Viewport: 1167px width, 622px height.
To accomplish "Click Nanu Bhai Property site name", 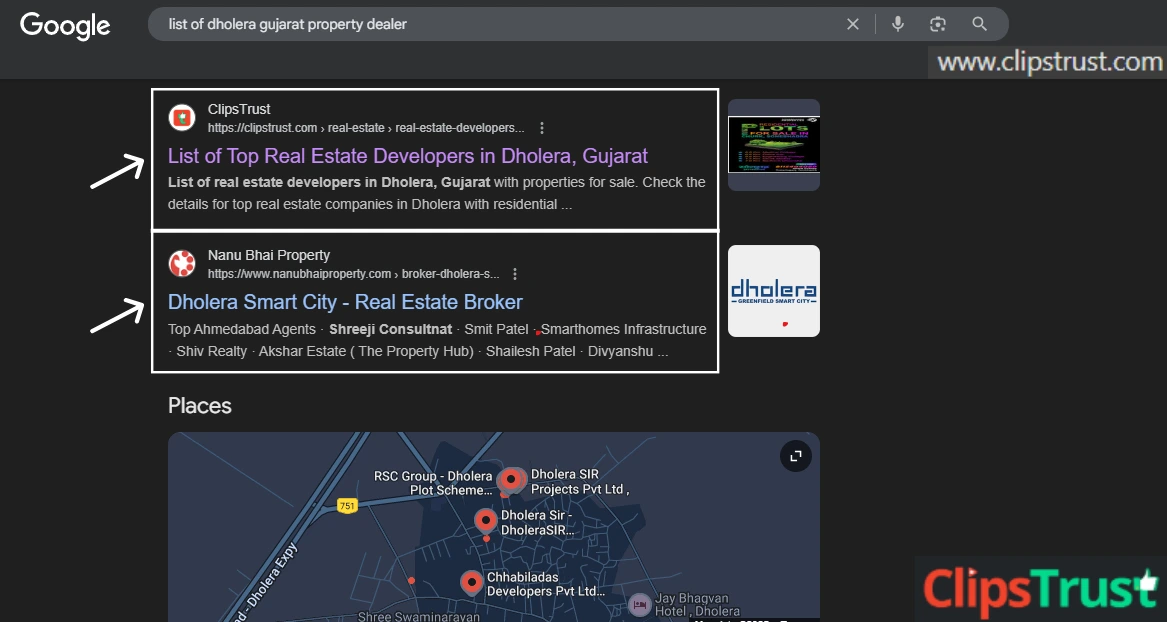I will [269, 255].
